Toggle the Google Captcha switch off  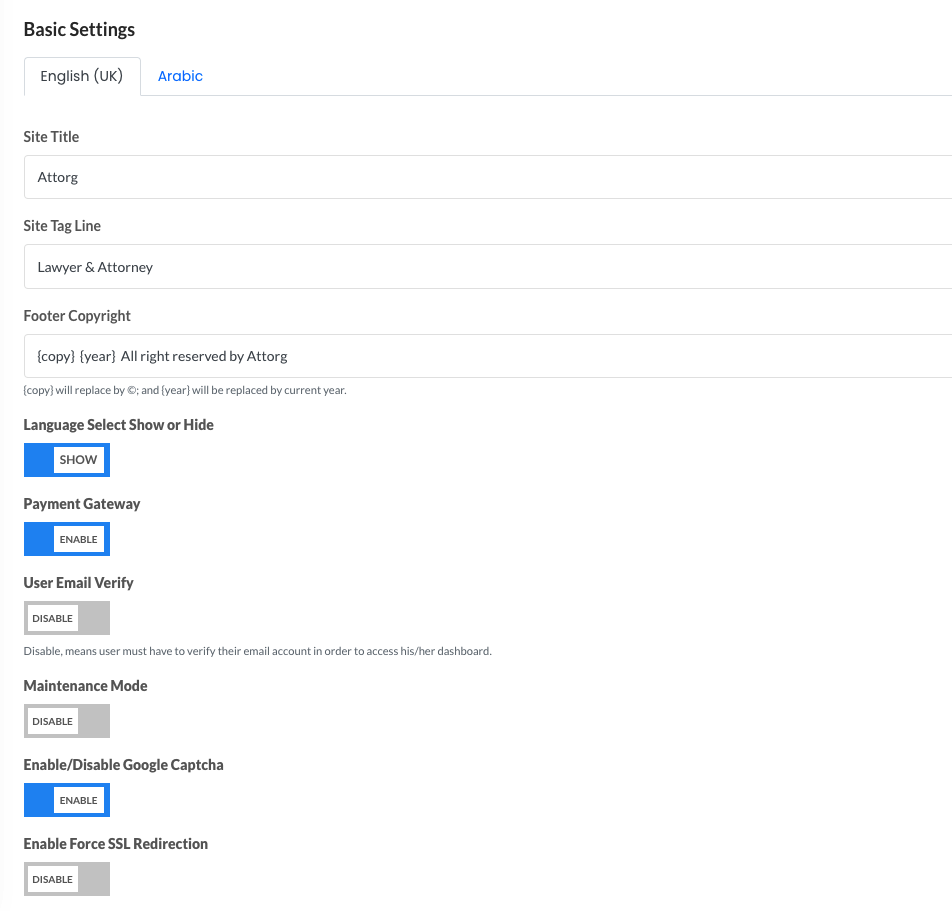click(x=67, y=800)
